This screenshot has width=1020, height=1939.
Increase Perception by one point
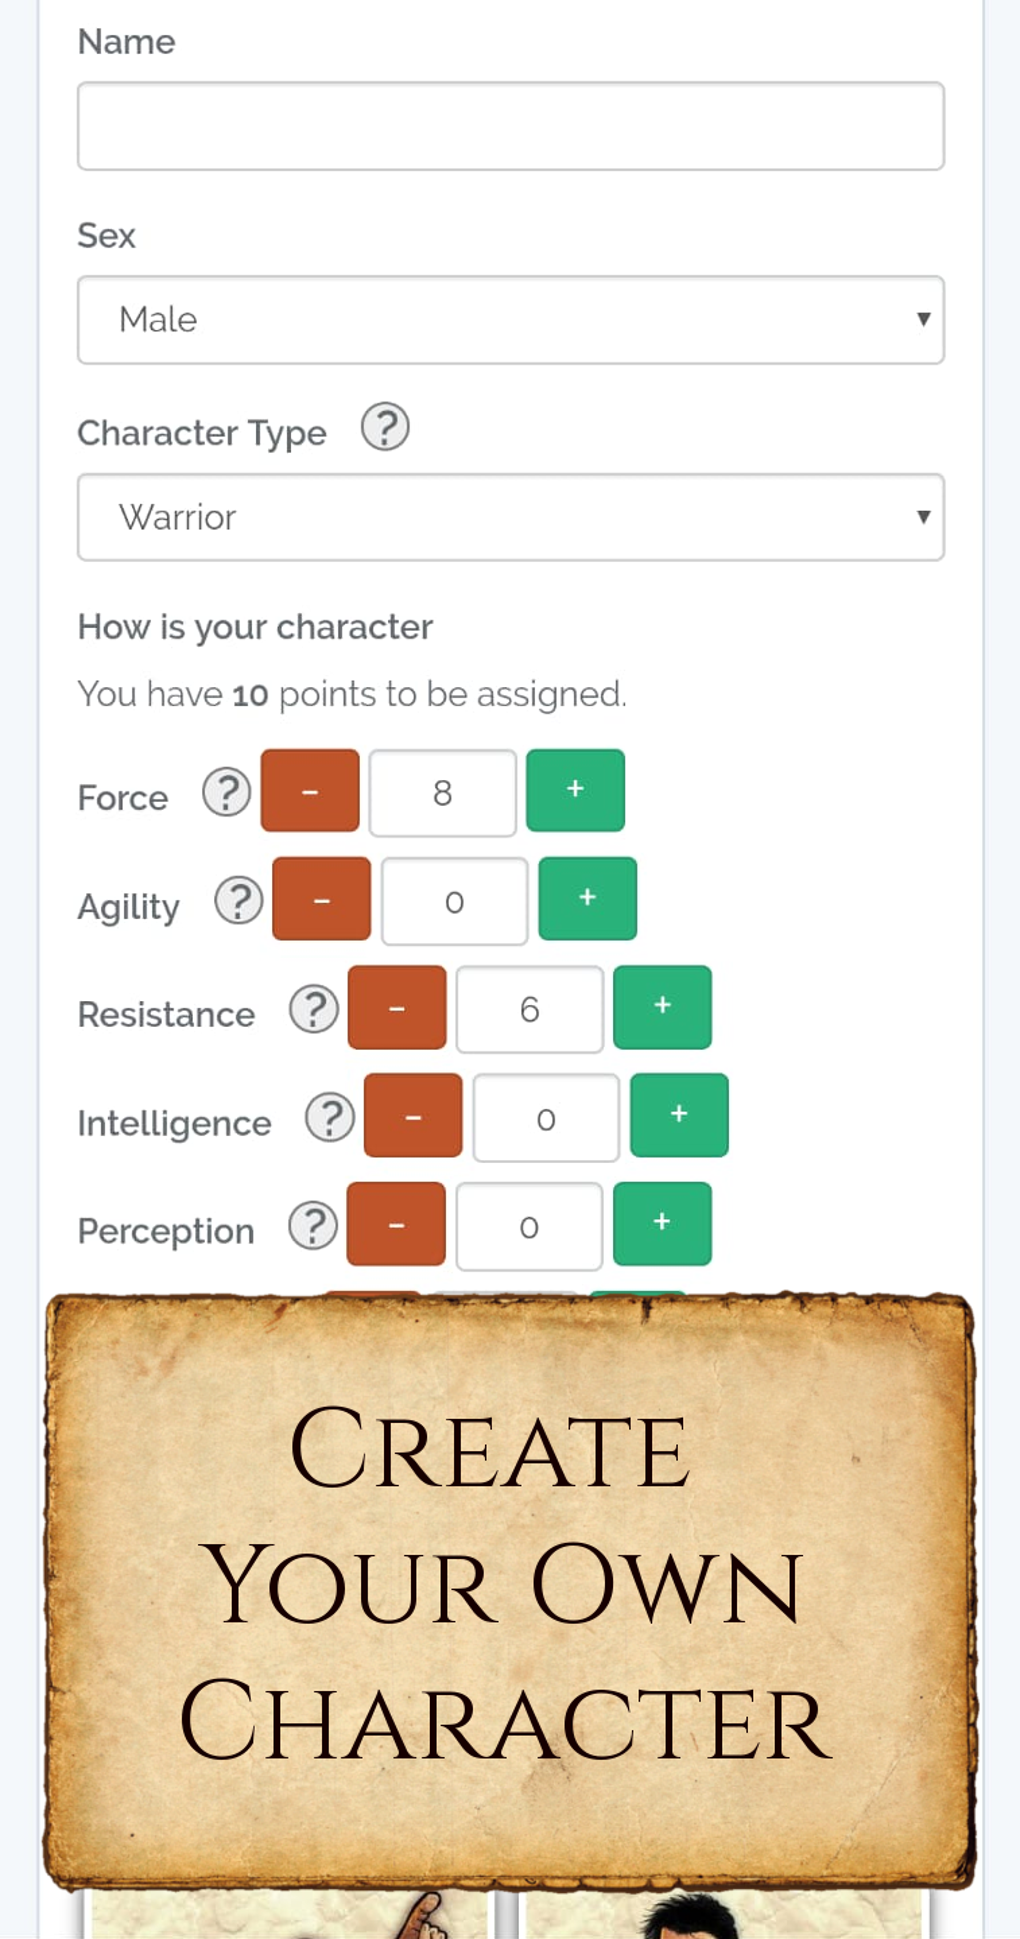click(662, 1223)
